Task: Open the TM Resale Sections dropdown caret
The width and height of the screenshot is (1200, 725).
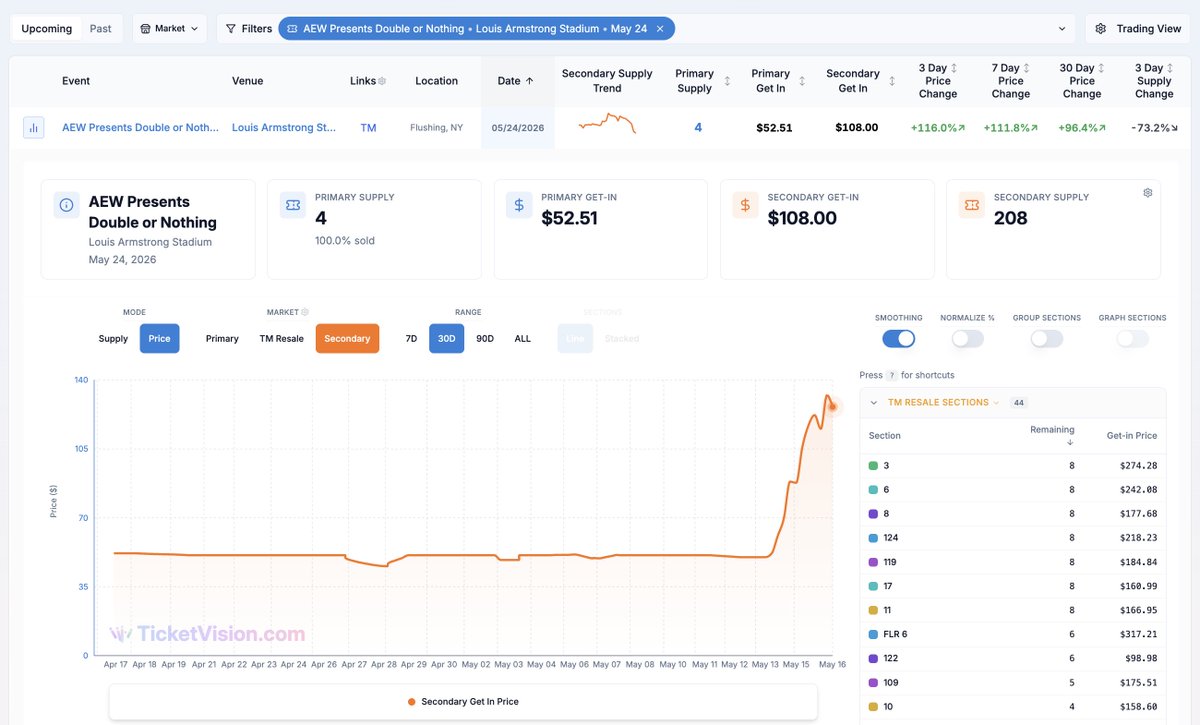Action: [996, 403]
